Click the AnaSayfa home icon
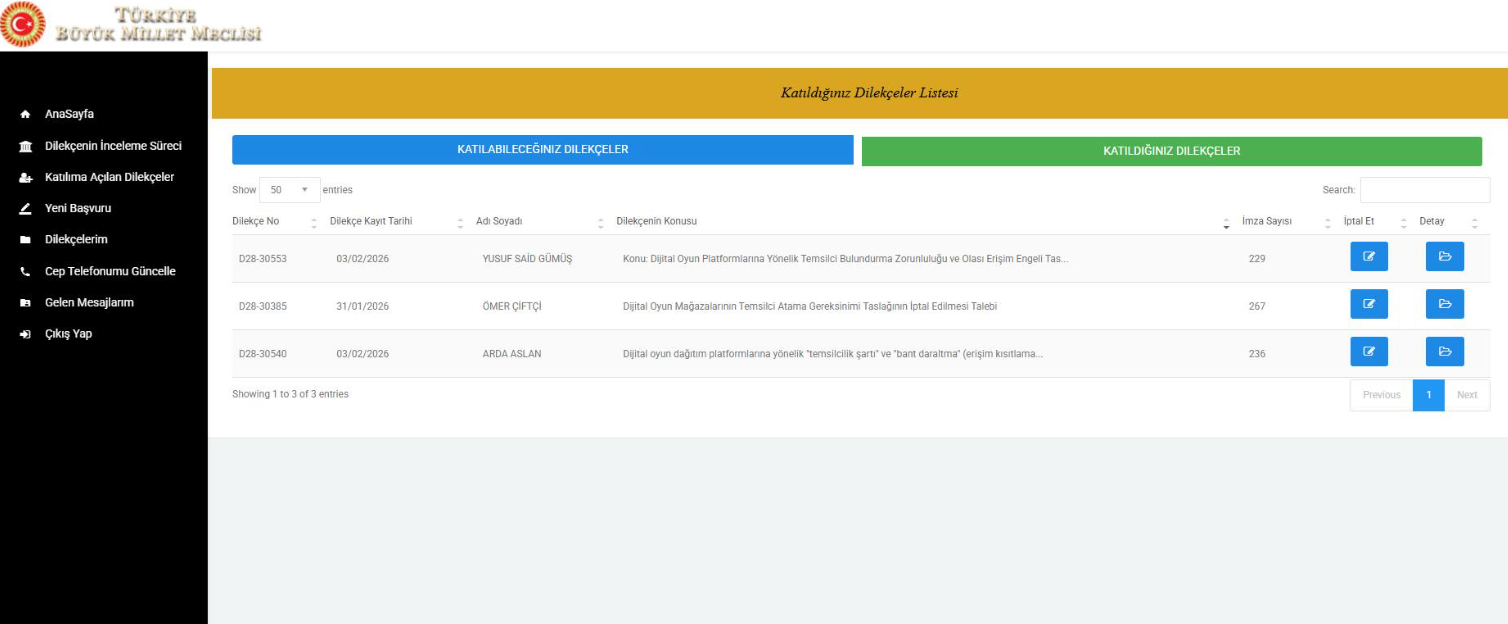The height and width of the screenshot is (624, 1508). 25,114
